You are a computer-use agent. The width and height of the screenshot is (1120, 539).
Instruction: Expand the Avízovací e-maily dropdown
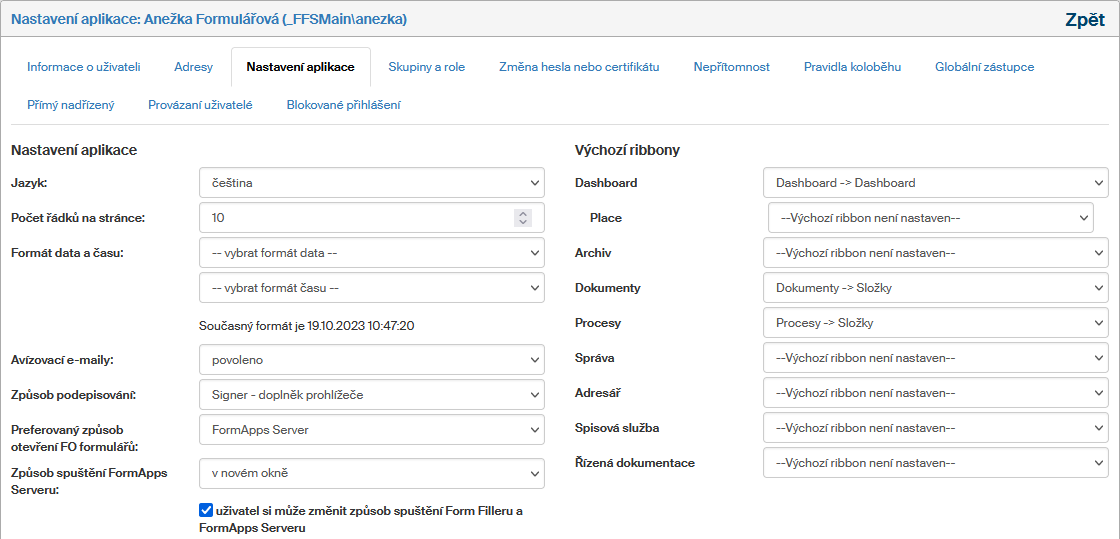click(372, 359)
